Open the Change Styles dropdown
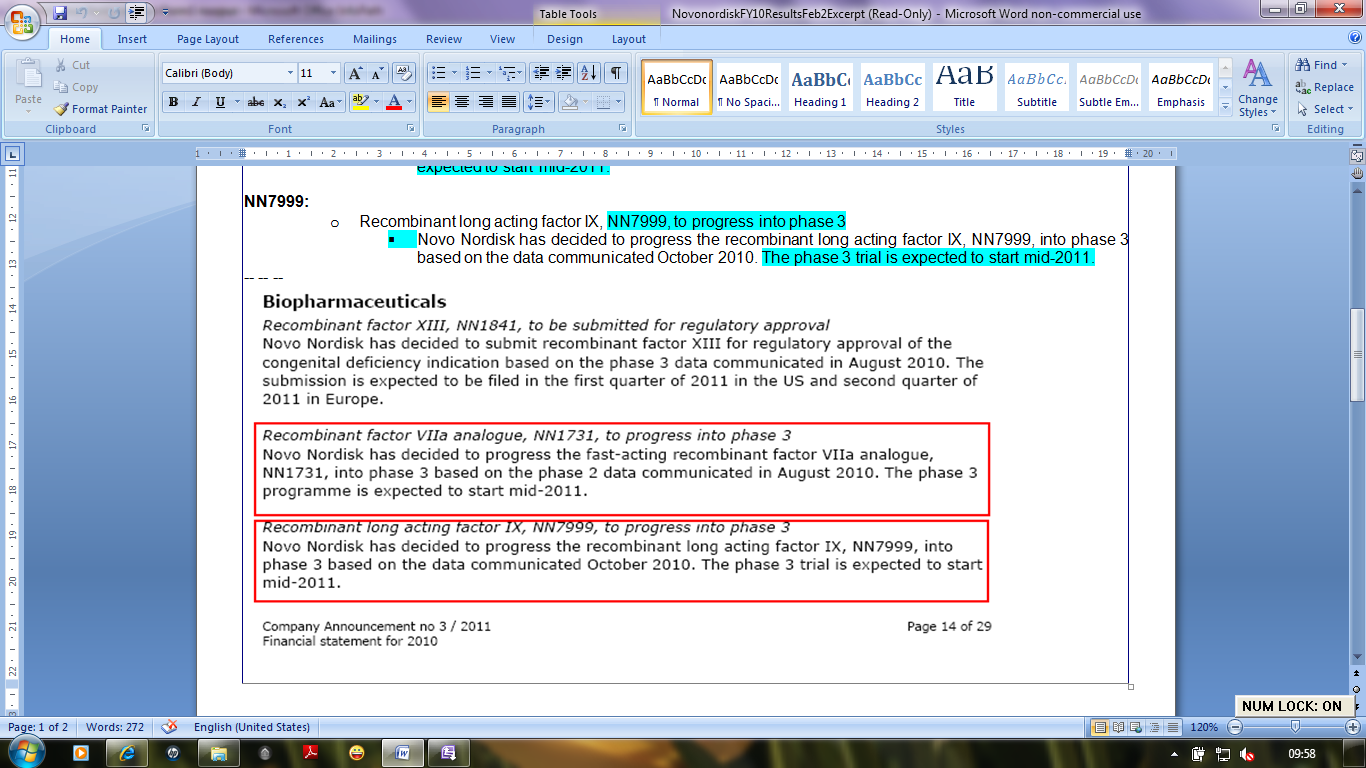The width and height of the screenshot is (1366, 768). tap(1257, 90)
